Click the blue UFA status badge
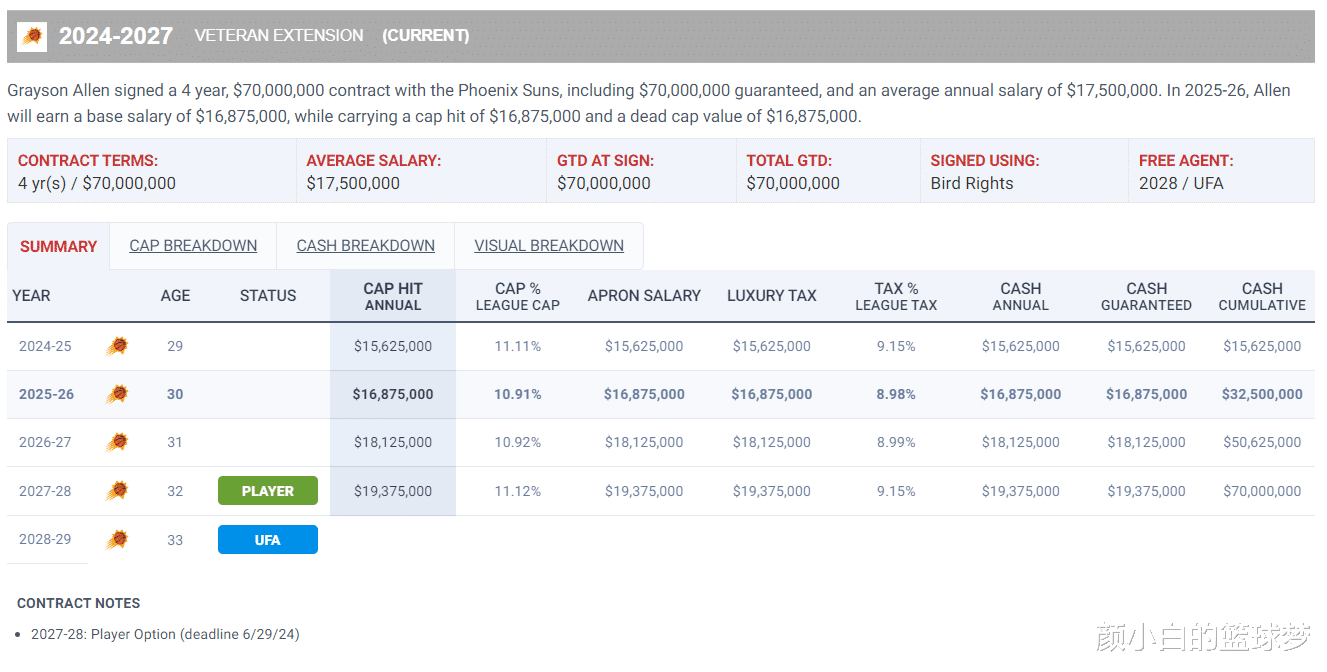This screenshot has width=1327, height=672. pyautogui.click(x=268, y=540)
